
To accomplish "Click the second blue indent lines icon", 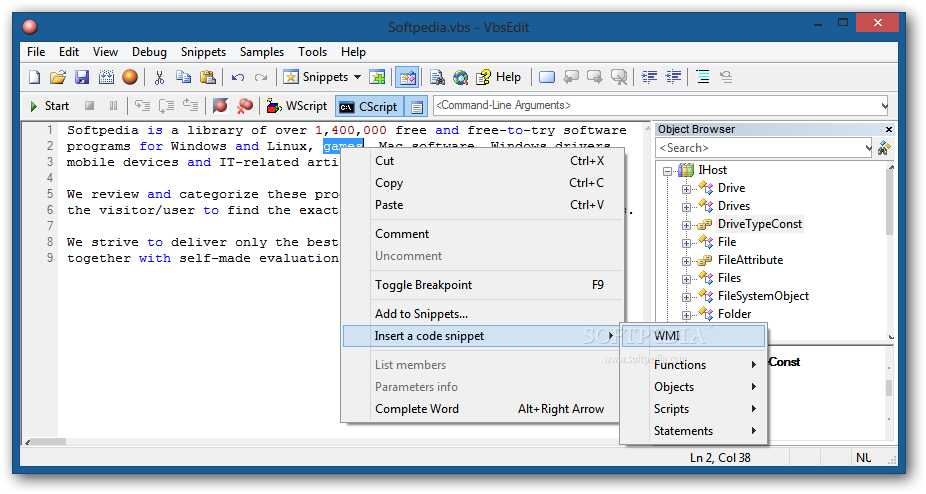I will coord(673,77).
